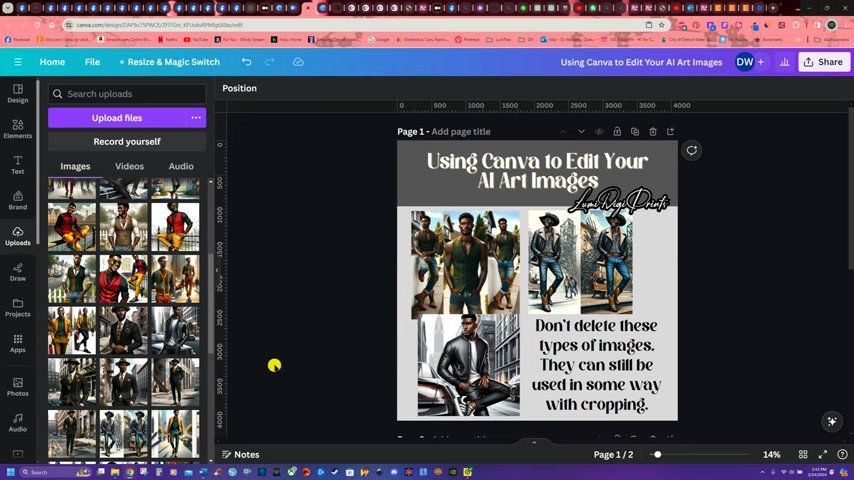Open the Position panel option
This screenshot has height=480, width=854.
tap(239, 88)
